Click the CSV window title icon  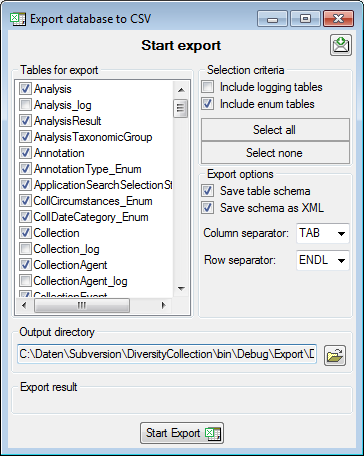18,19
